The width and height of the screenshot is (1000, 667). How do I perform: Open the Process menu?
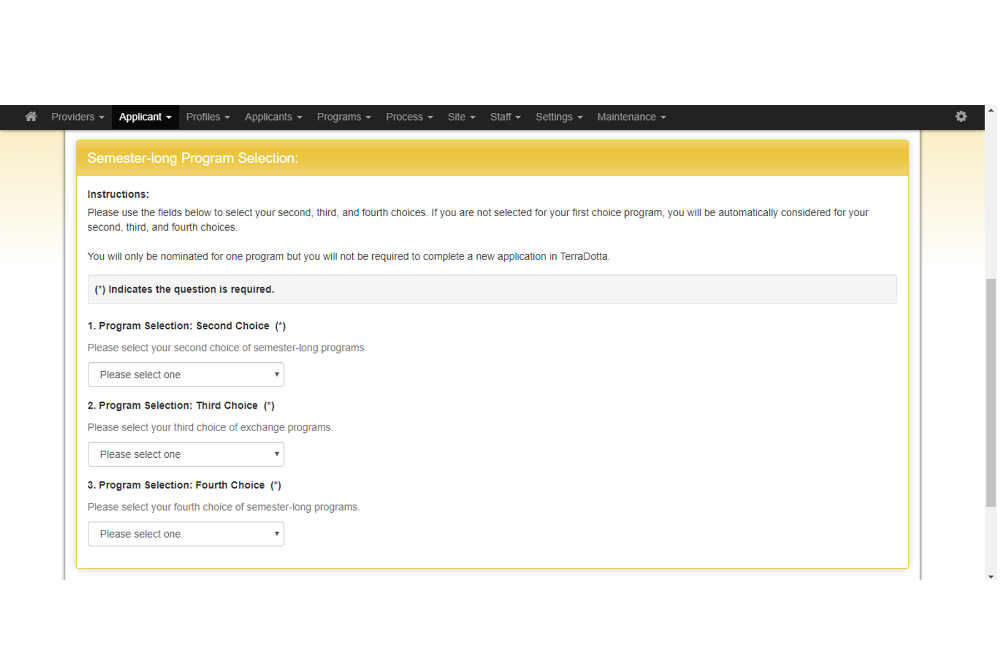click(409, 117)
